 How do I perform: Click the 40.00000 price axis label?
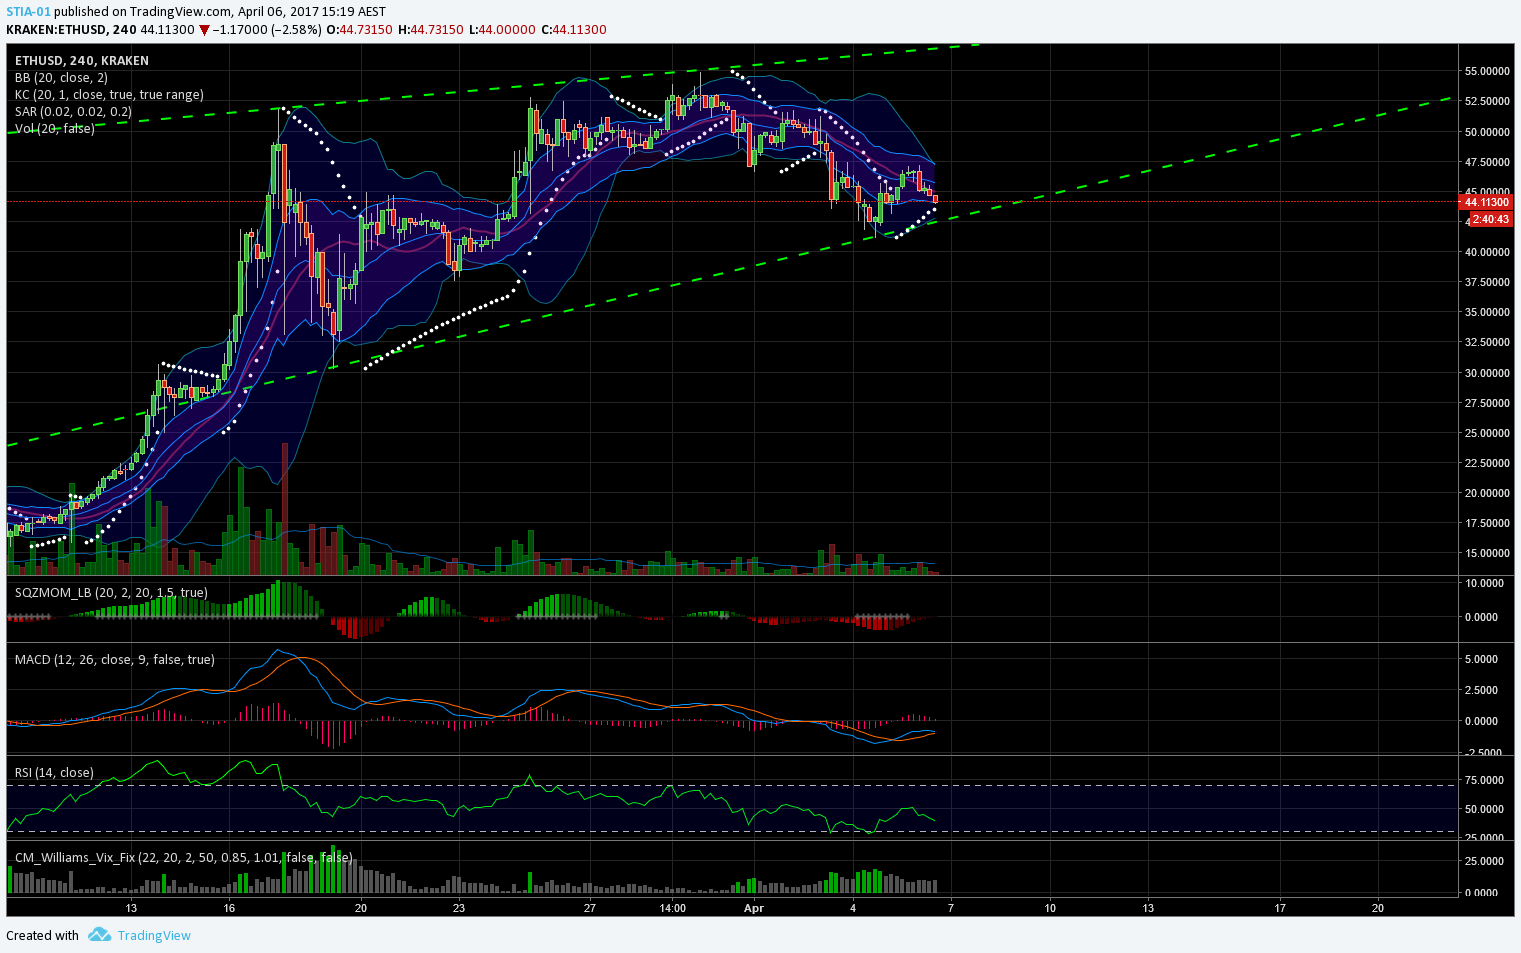(1488, 252)
